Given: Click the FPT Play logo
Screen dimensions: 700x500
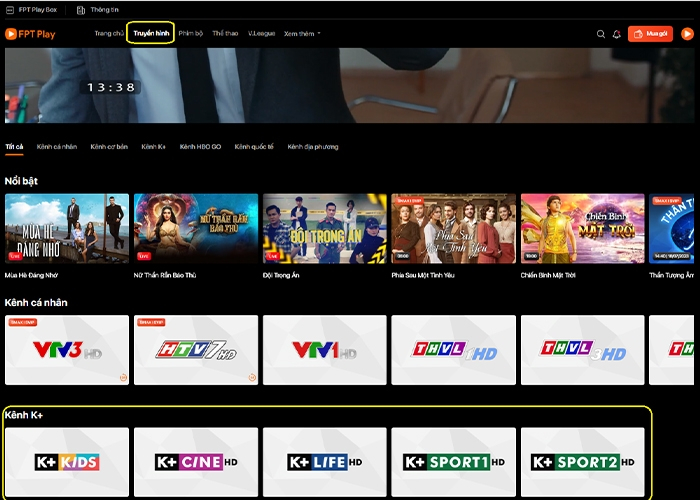Looking at the screenshot, I should point(30,34).
